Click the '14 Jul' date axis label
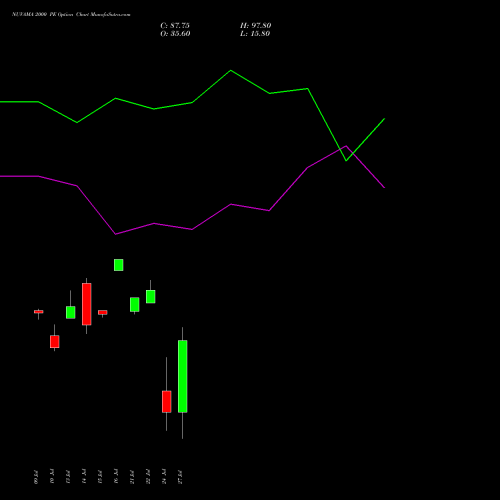500x500 pixels. click(84, 477)
